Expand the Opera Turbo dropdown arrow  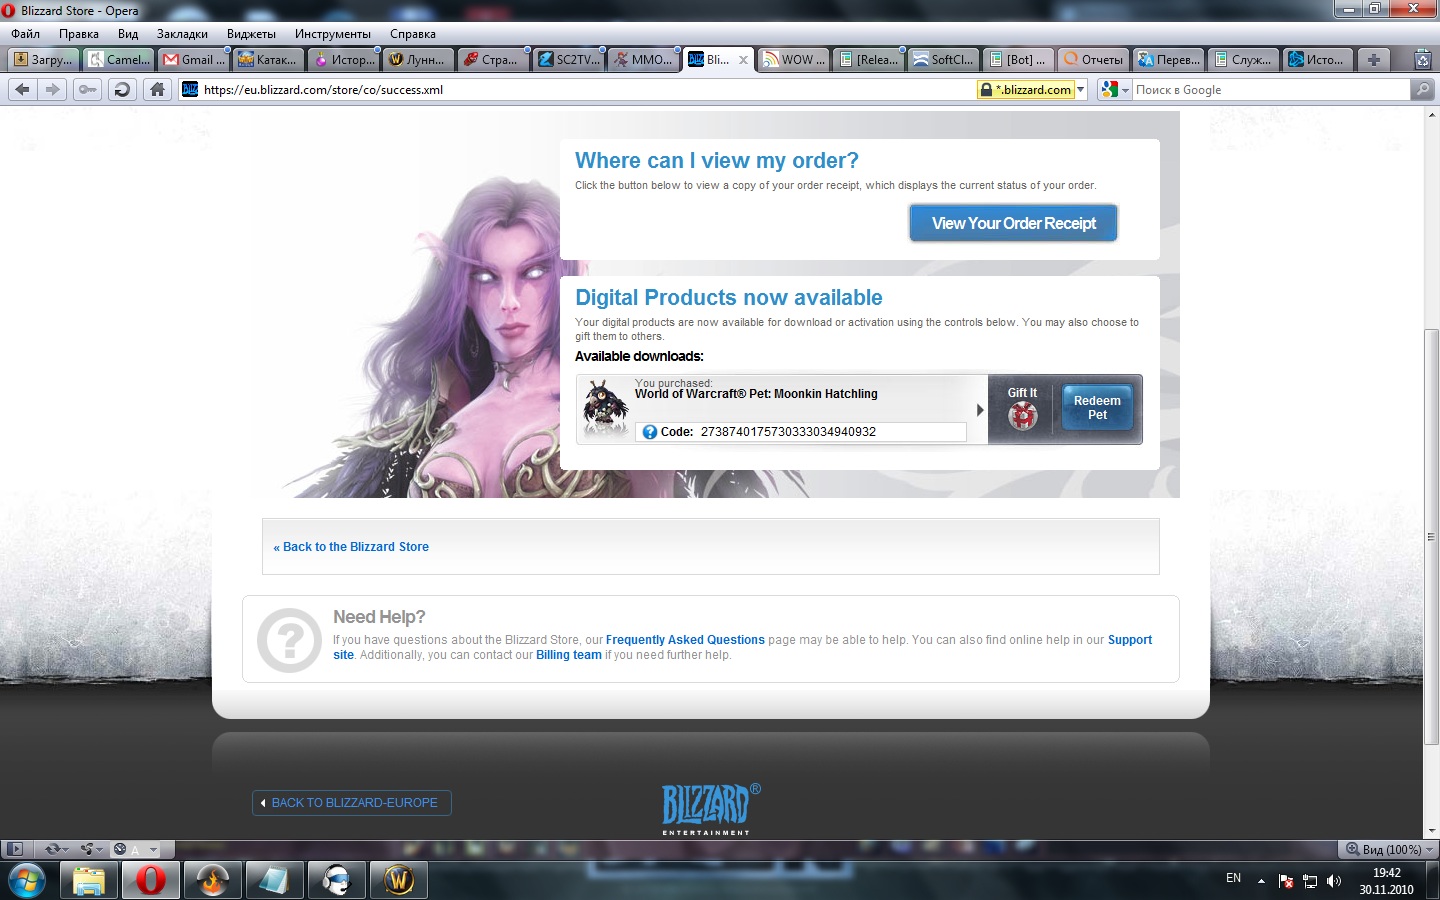[153, 850]
